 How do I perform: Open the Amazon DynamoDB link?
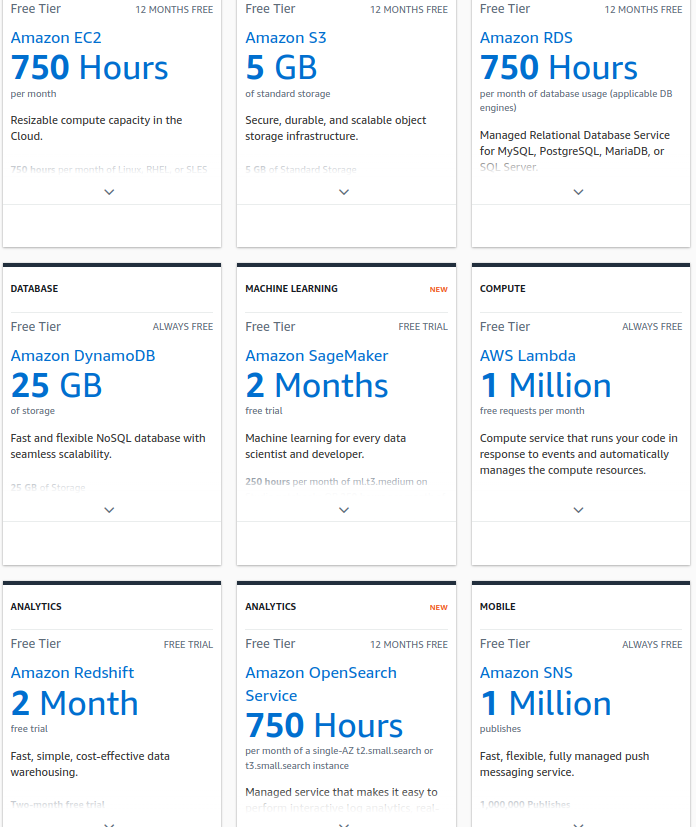pyautogui.click(x=83, y=356)
